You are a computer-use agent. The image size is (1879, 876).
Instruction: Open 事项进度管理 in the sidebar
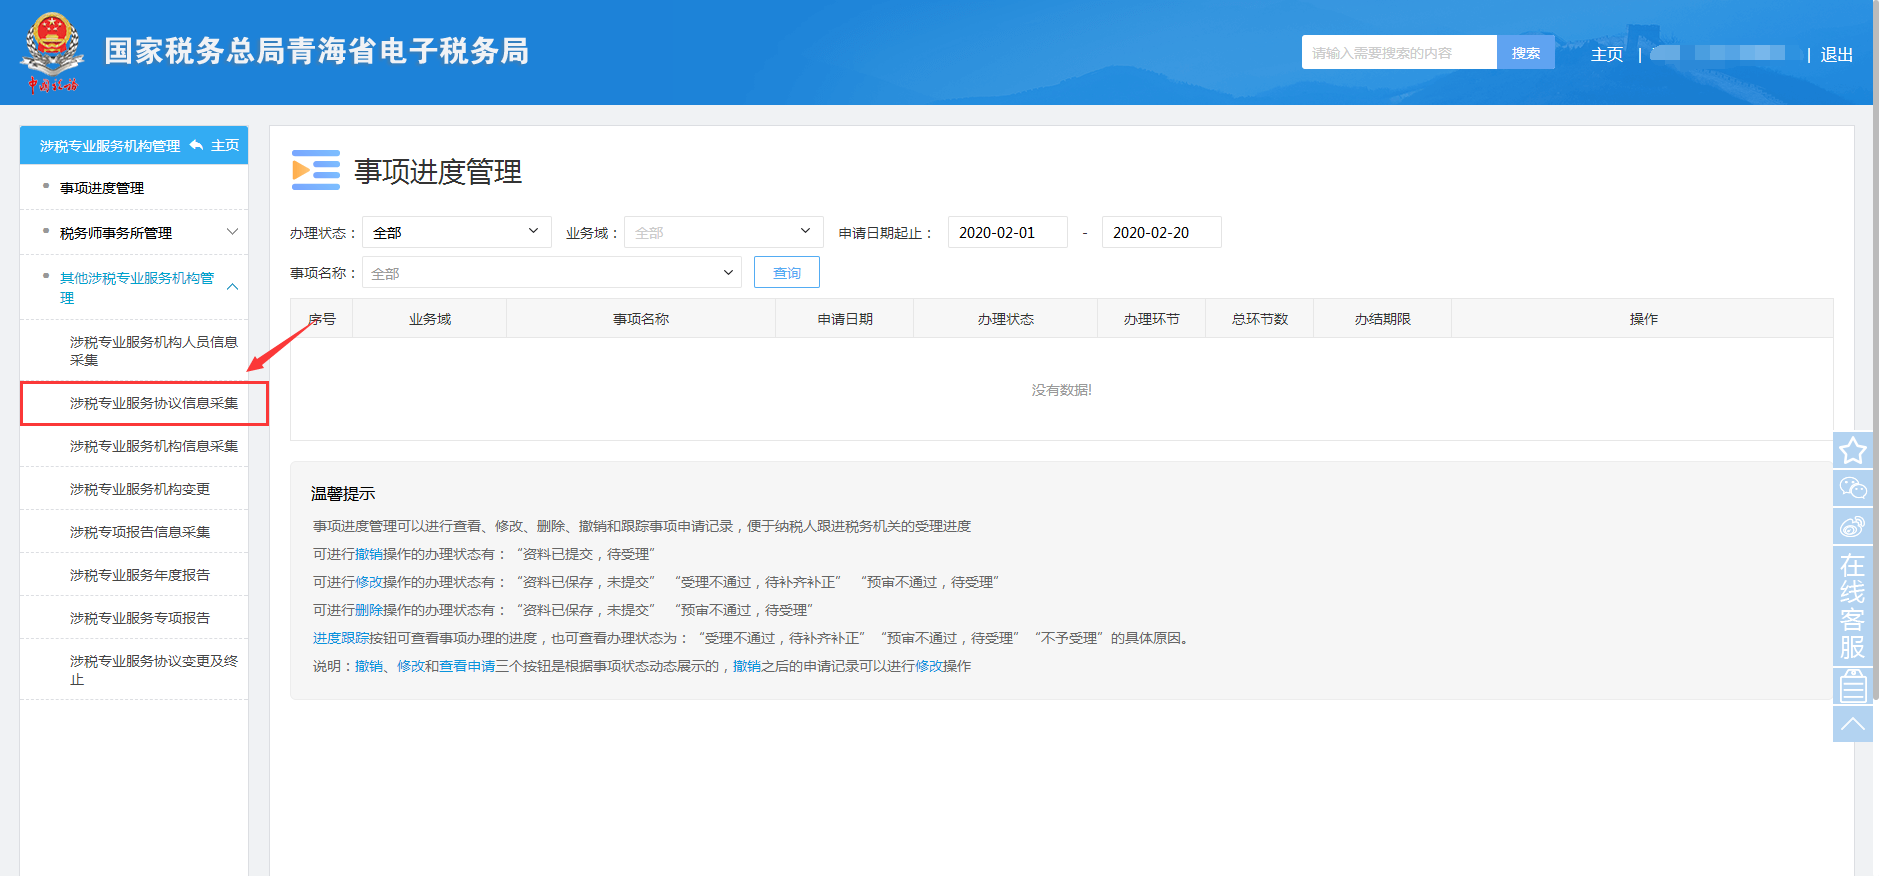click(x=102, y=188)
